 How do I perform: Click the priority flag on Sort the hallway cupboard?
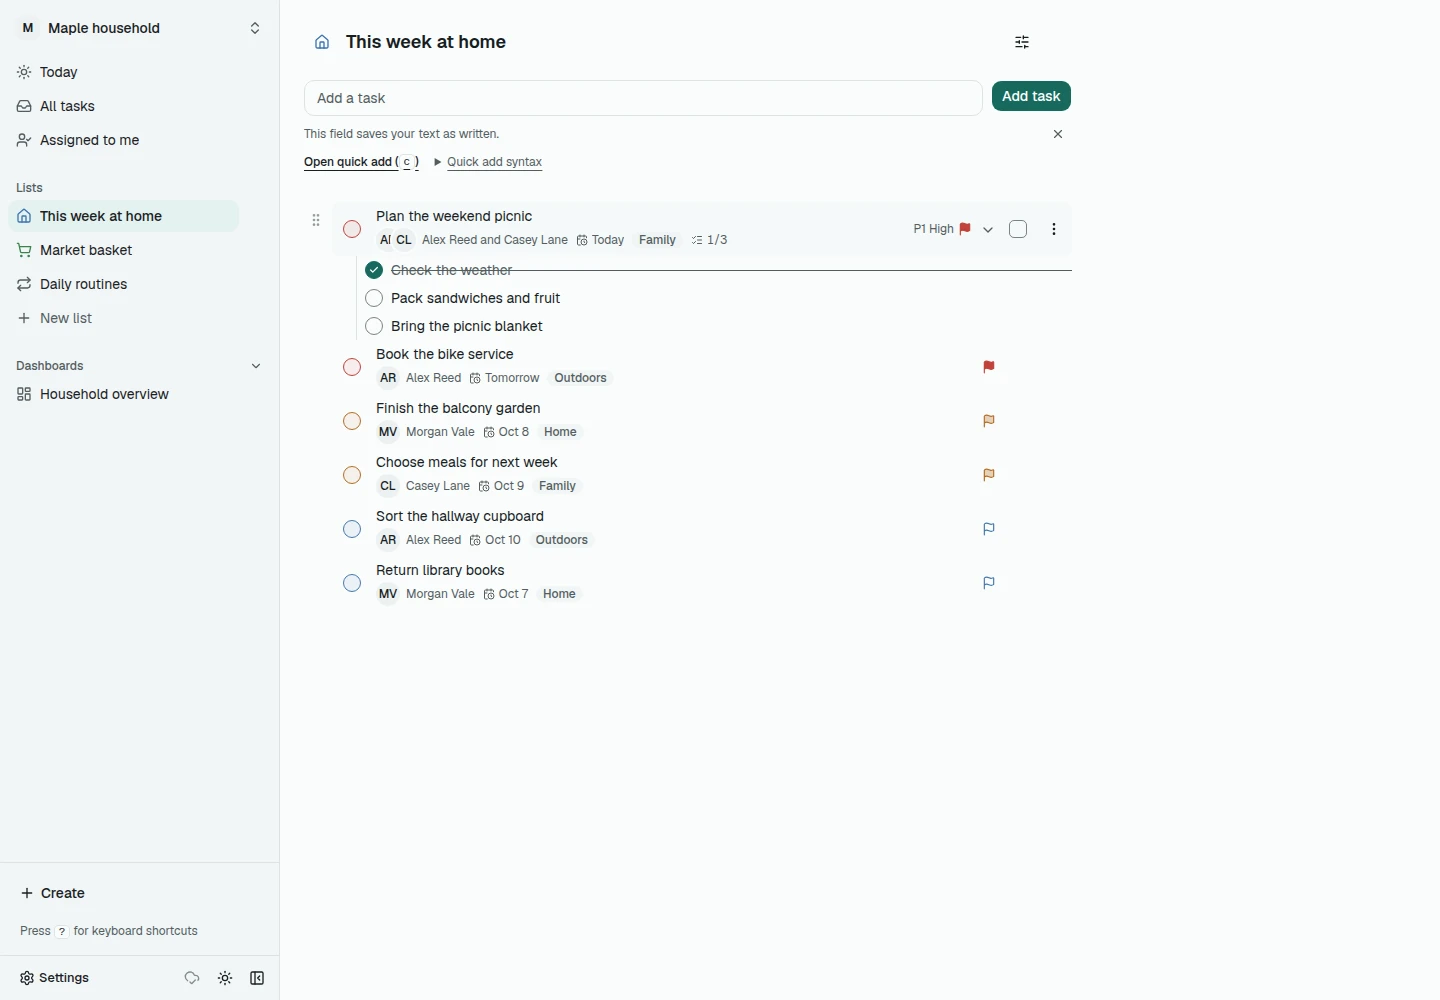point(989,529)
